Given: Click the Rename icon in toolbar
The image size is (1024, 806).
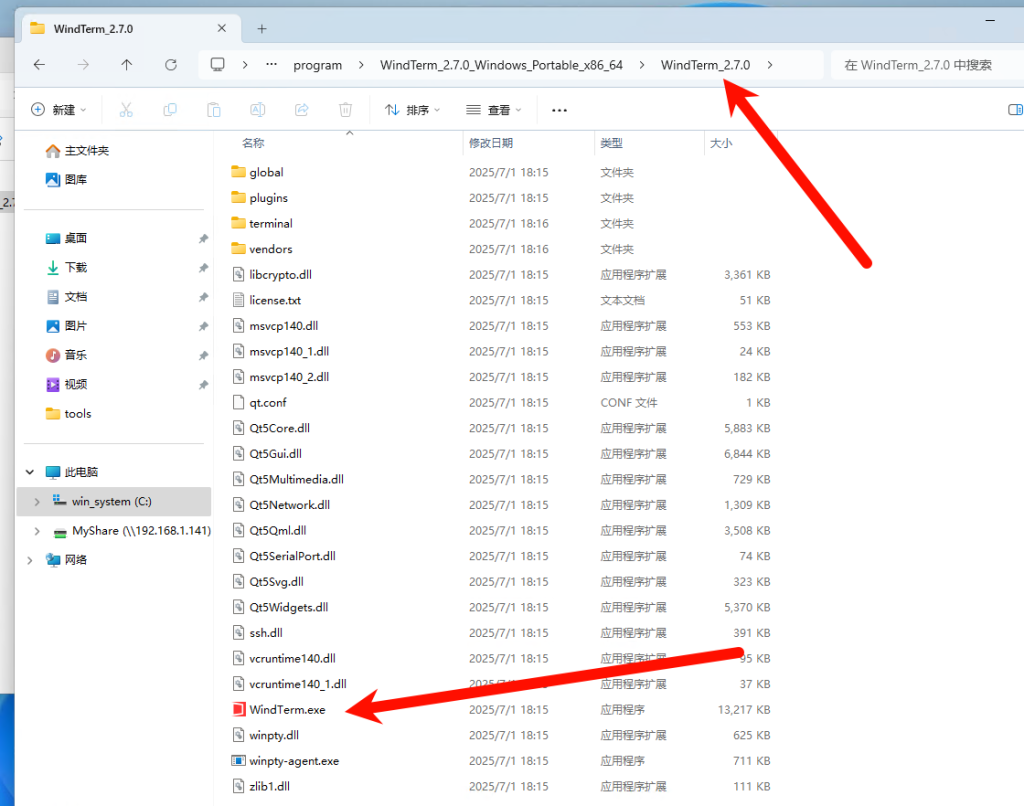Looking at the screenshot, I should click(257, 110).
